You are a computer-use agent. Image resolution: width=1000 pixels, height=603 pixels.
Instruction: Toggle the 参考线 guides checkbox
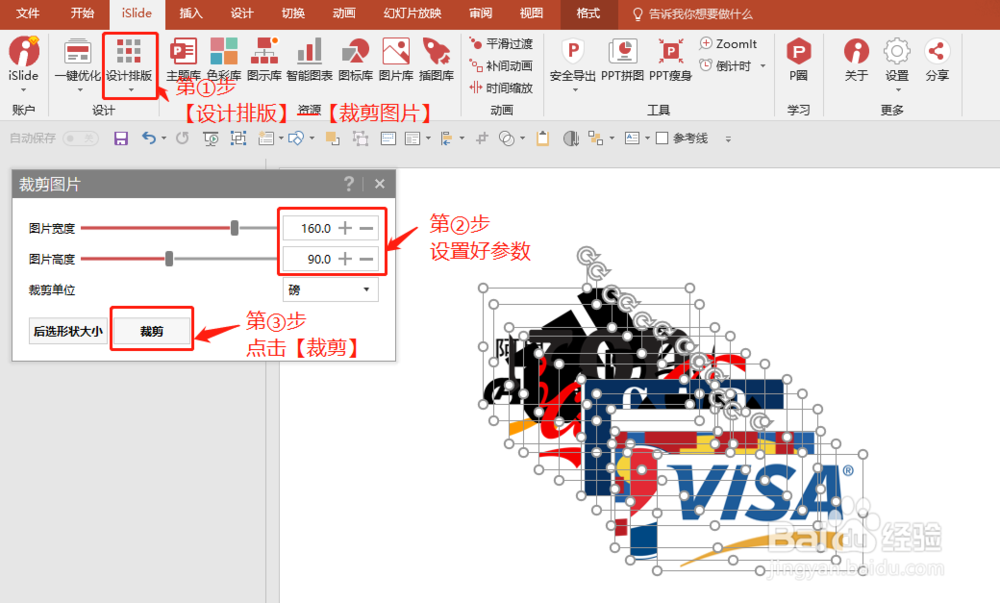click(x=662, y=138)
